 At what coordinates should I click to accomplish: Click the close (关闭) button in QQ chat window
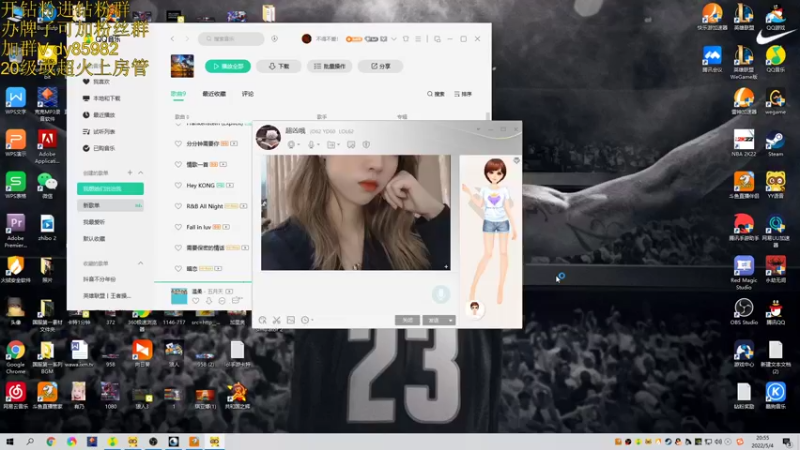coord(407,320)
